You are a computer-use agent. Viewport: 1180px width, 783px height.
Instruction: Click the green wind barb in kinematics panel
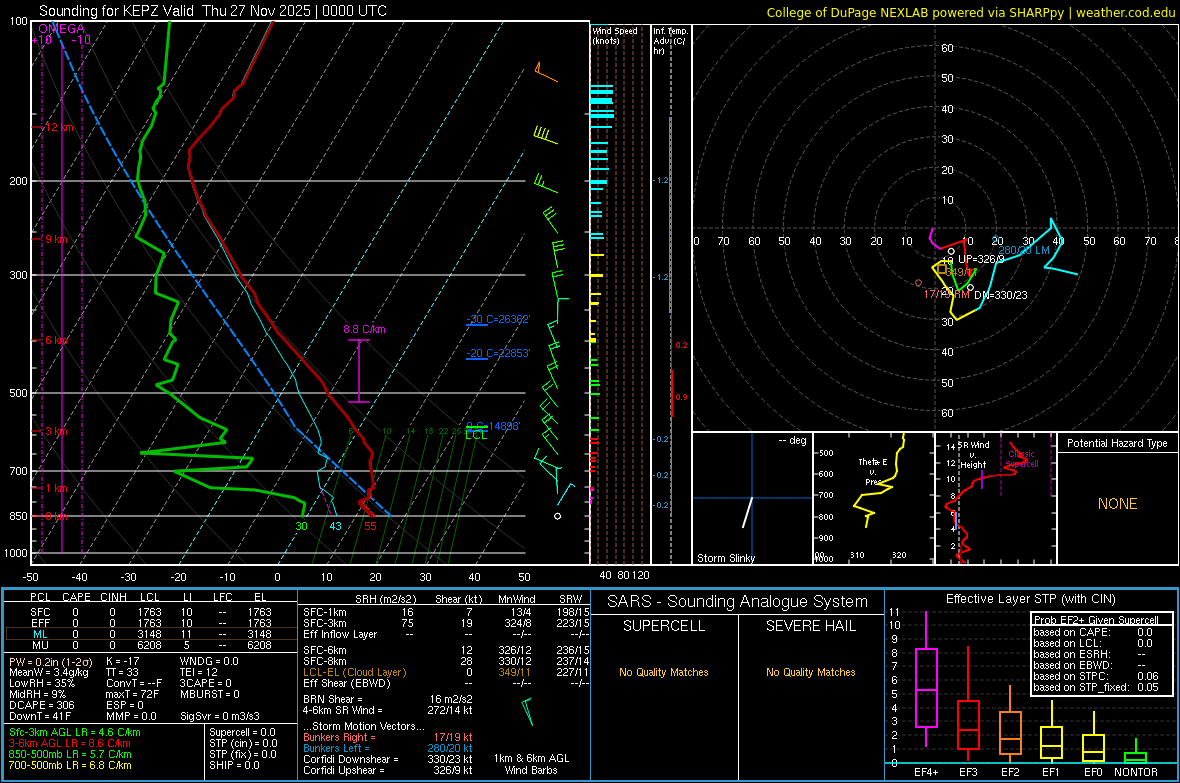[x=528, y=711]
